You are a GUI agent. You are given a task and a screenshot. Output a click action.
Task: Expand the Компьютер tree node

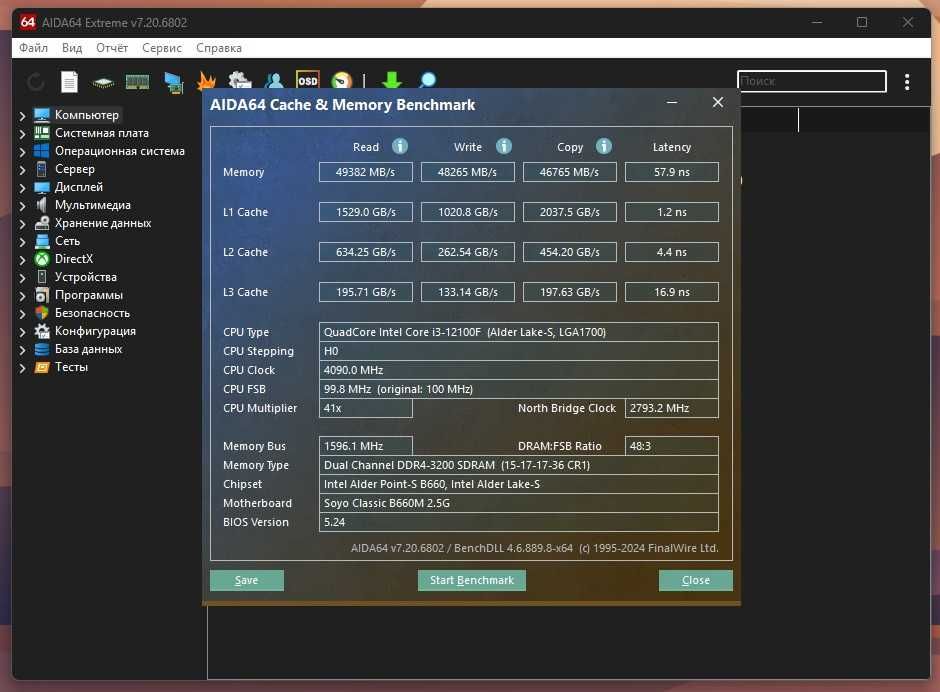click(x=22, y=115)
